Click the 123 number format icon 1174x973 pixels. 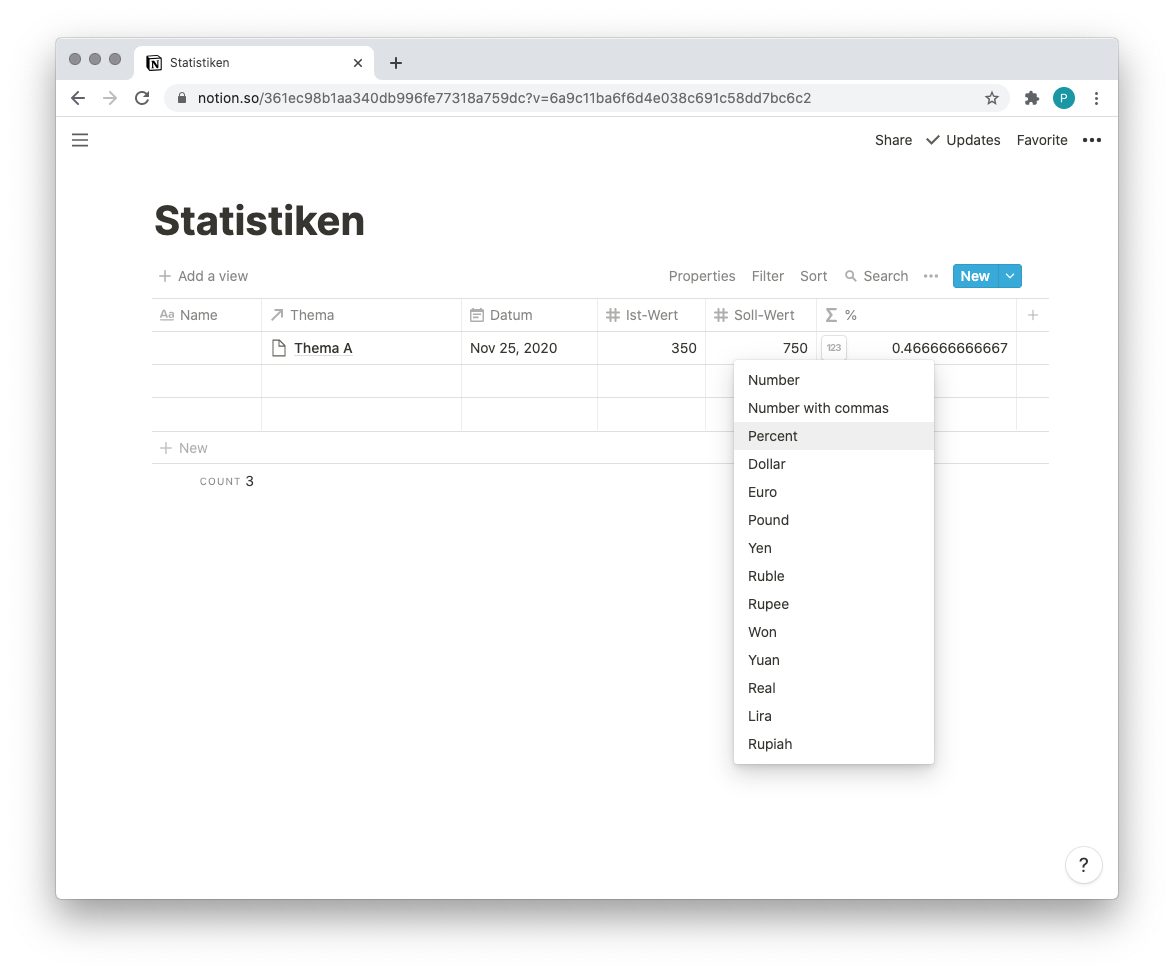(834, 348)
